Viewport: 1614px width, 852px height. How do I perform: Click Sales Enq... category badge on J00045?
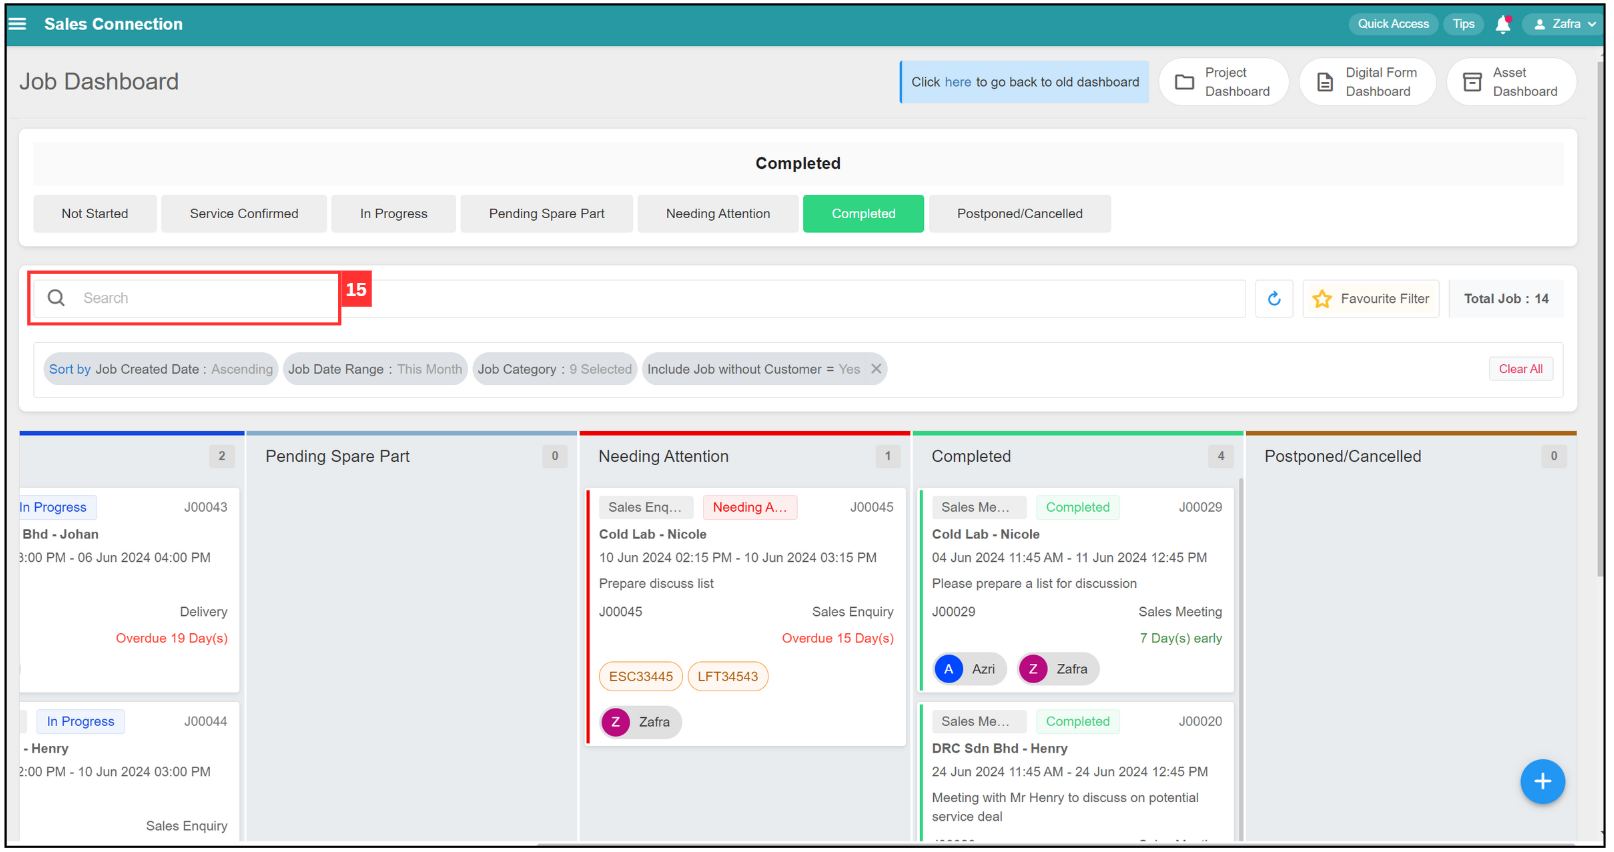click(645, 508)
